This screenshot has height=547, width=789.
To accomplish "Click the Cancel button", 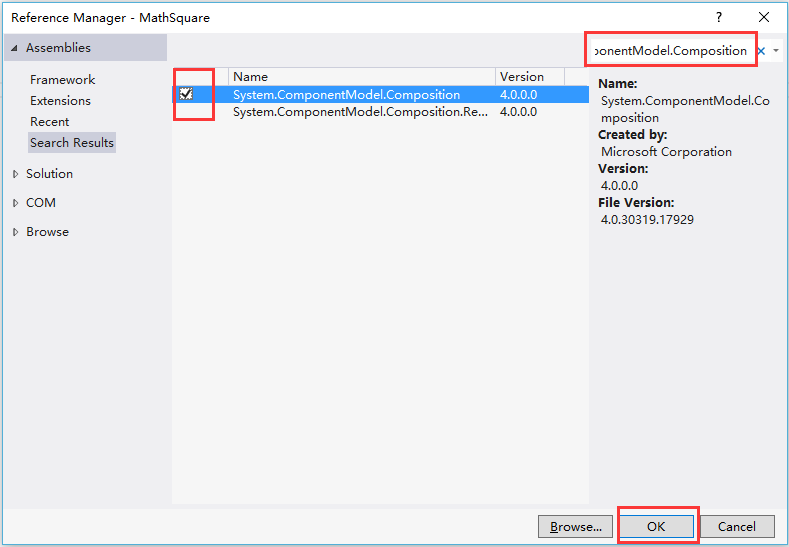I will pos(737,527).
